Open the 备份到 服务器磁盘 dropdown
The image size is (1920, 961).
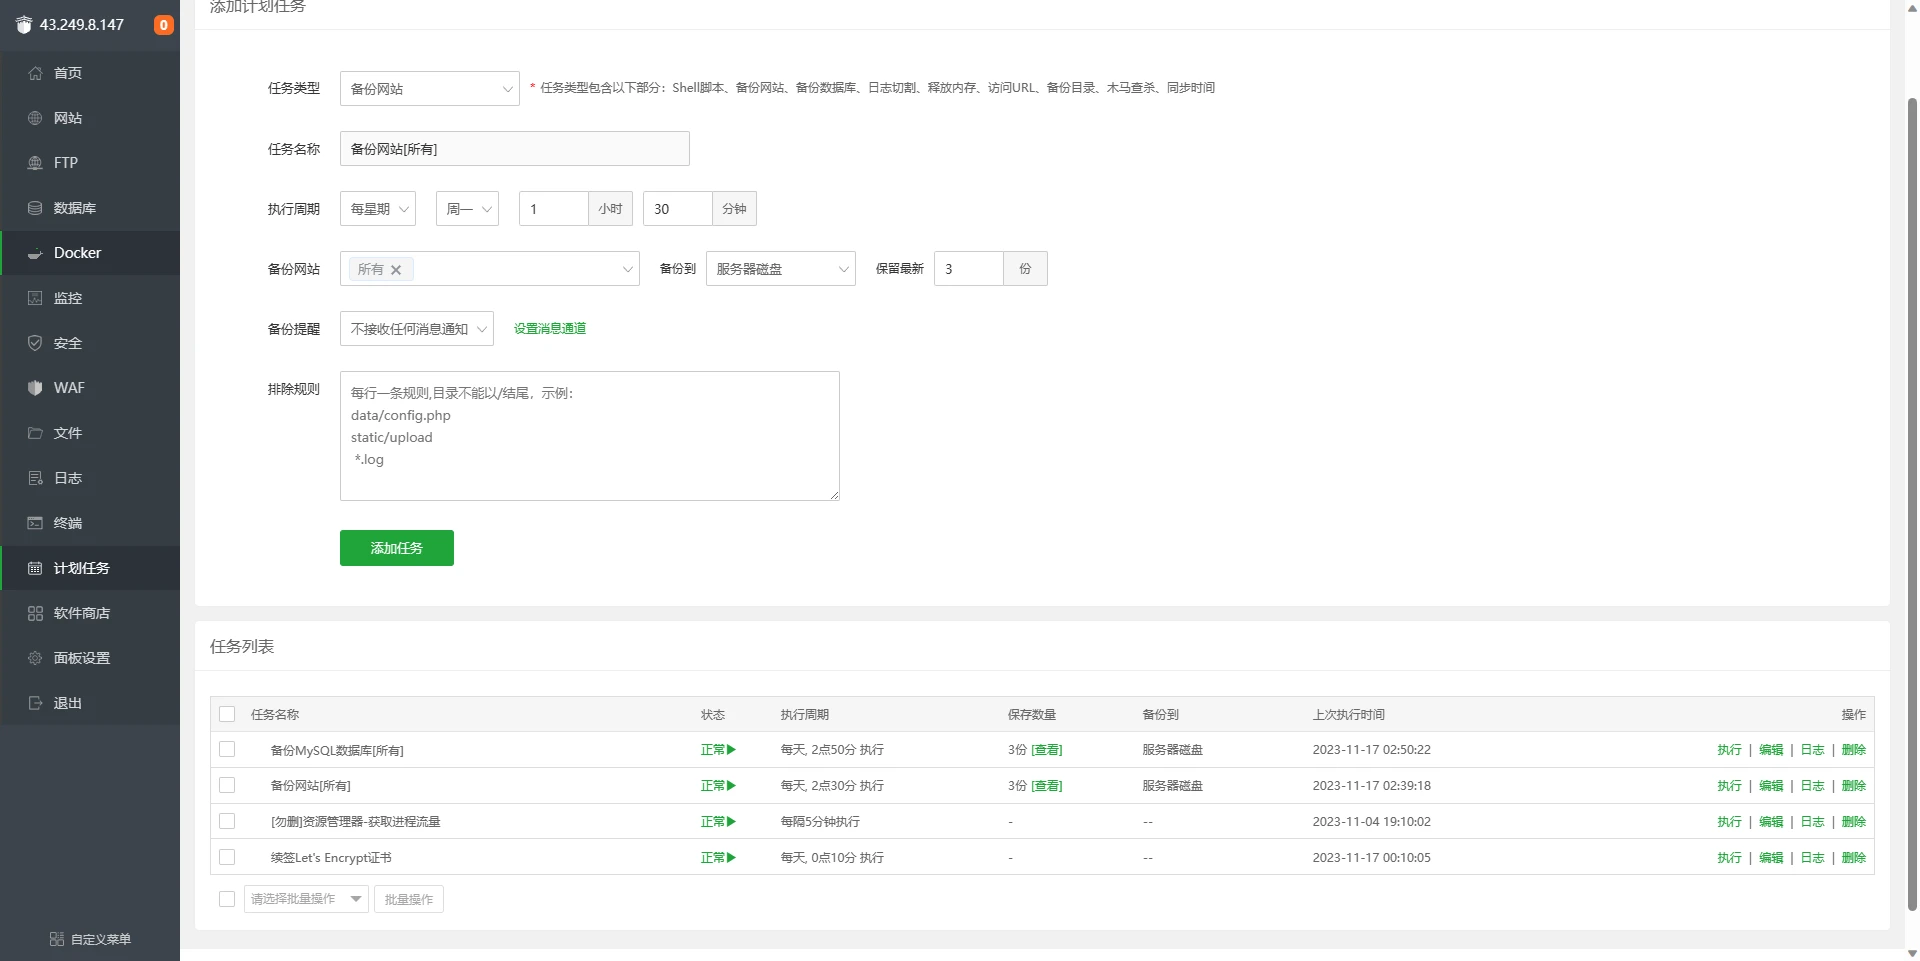[x=780, y=269]
